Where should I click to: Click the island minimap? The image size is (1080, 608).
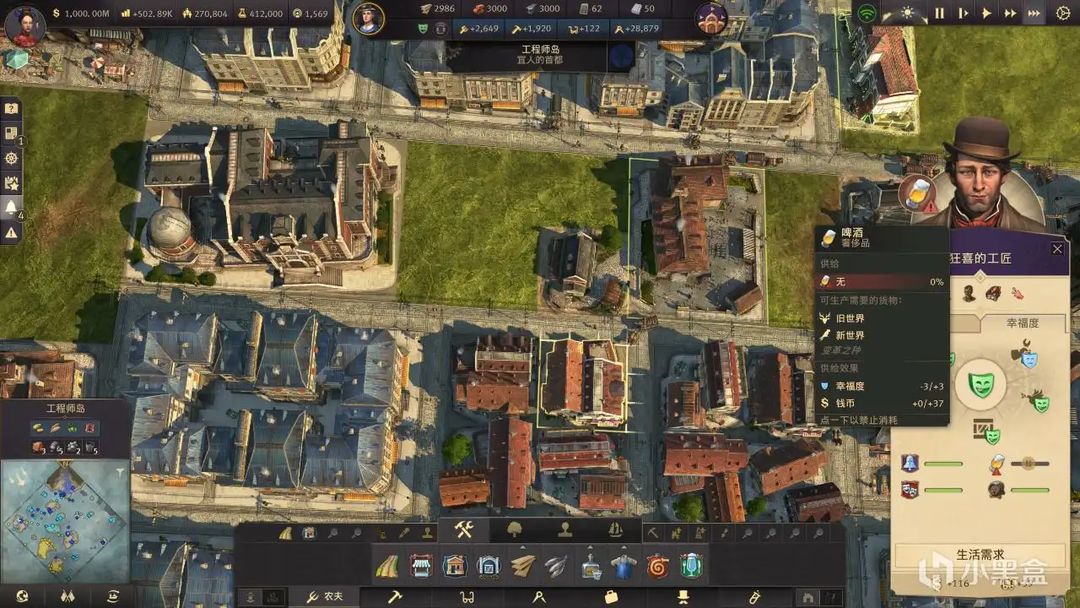[65, 521]
